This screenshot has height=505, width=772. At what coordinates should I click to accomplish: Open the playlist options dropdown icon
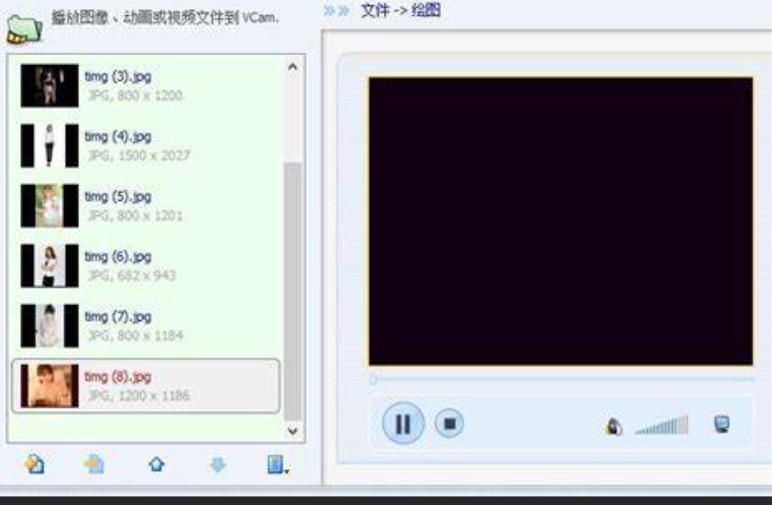coord(278,465)
